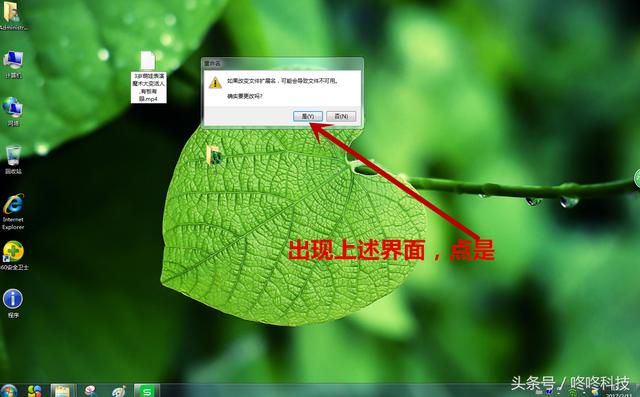The image size is (640, 397).
Task: Confirm the rename with 是(Y) button
Action: coord(308,116)
